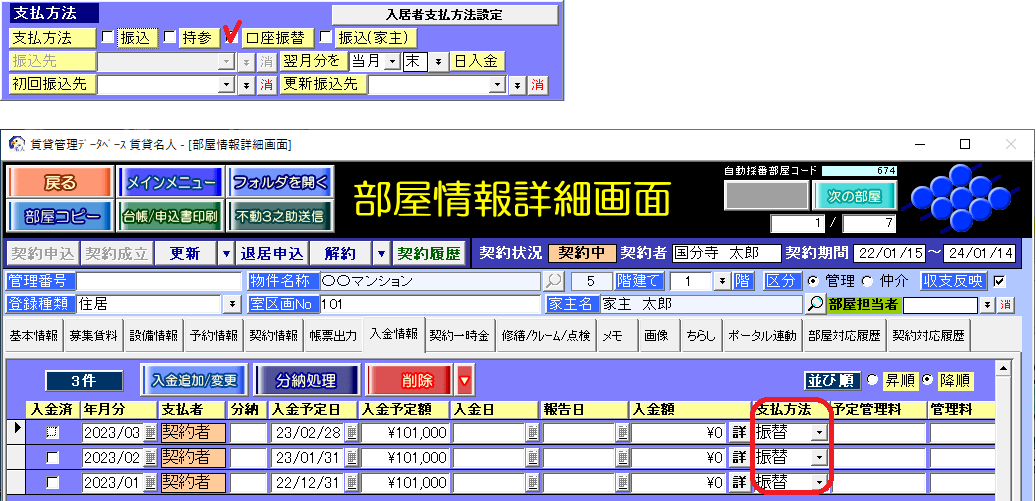Click the 管理番号 input field

tap(158, 282)
